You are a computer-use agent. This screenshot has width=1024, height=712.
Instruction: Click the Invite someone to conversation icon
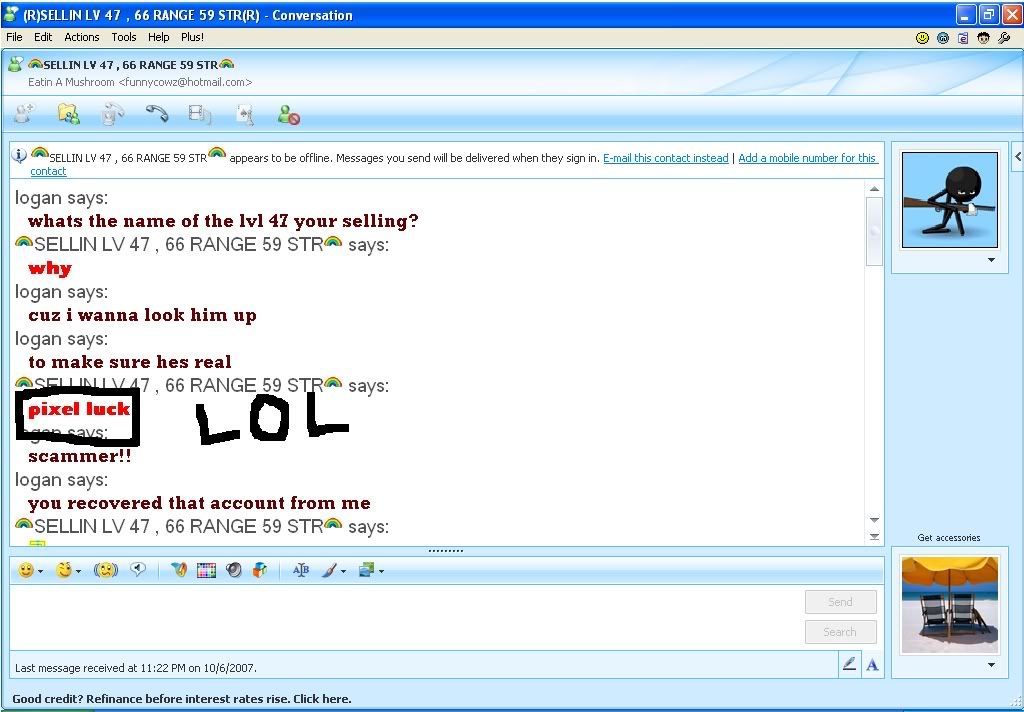(24, 115)
